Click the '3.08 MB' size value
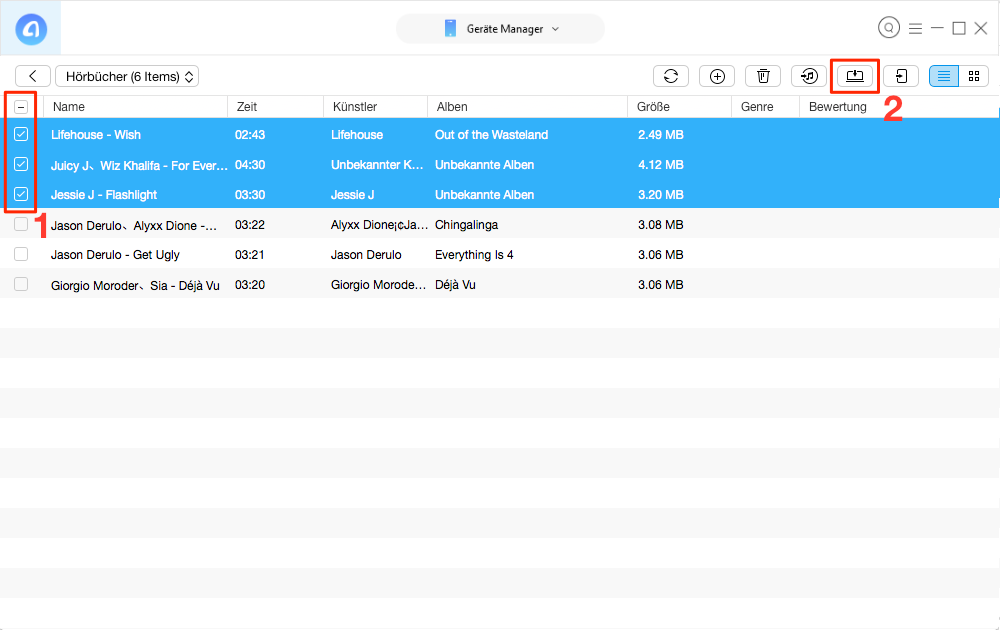Viewport: 1000px width, 630px height. click(x=661, y=224)
